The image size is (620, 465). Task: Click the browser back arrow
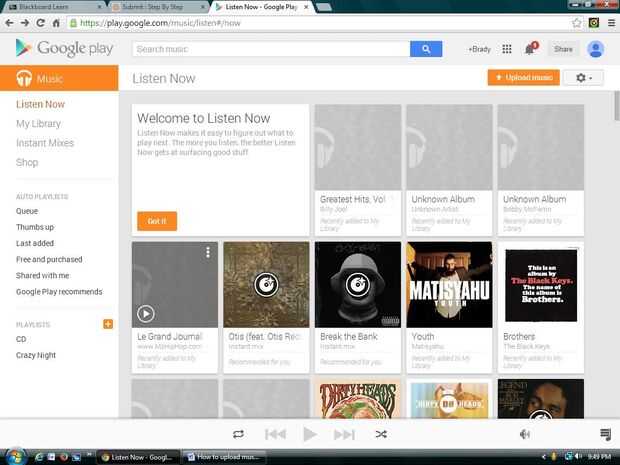9,23
